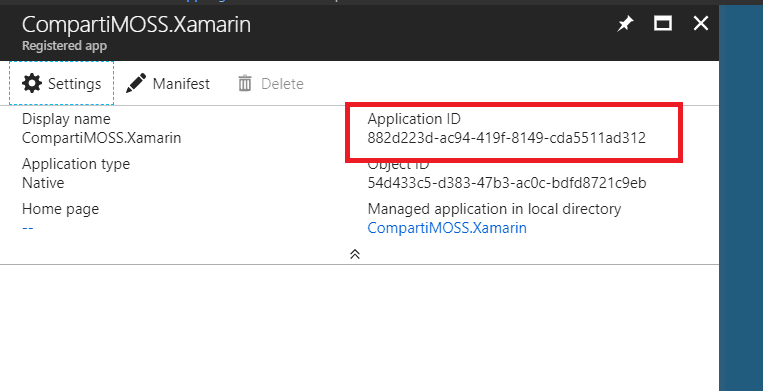This screenshot has height=391, width=763.
Task: Select the Application ID value 882d223d
Action: coord(507,138)
